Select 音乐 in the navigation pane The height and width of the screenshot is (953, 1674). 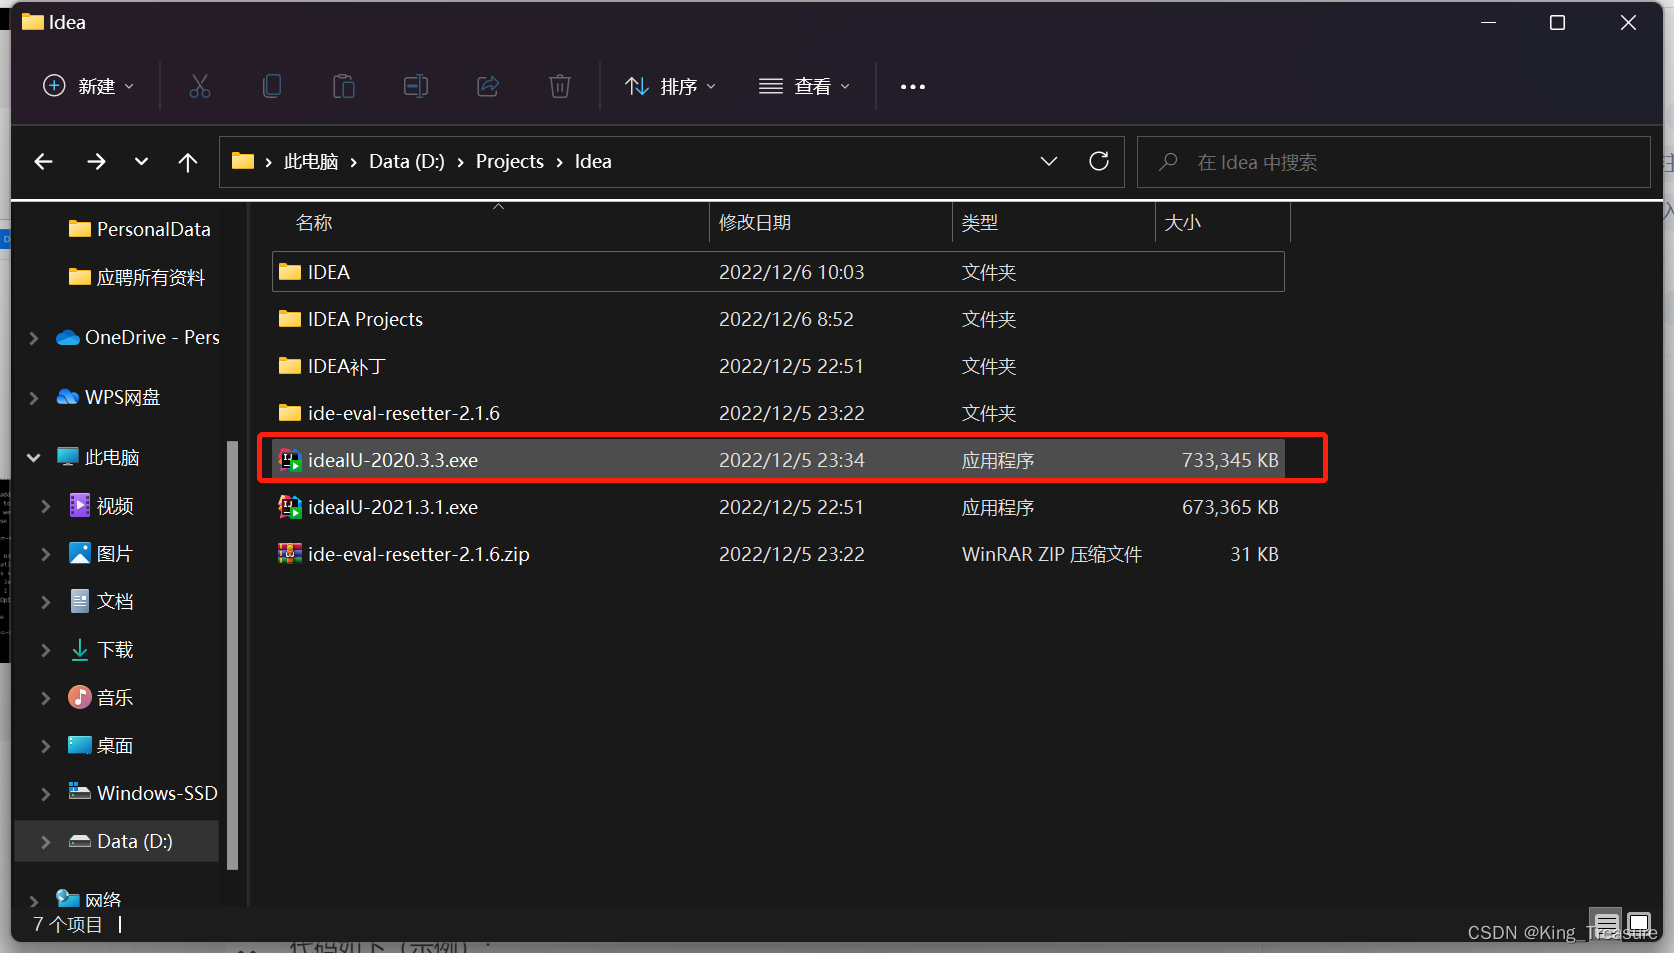pyautogui.click(x=101, y=697)
